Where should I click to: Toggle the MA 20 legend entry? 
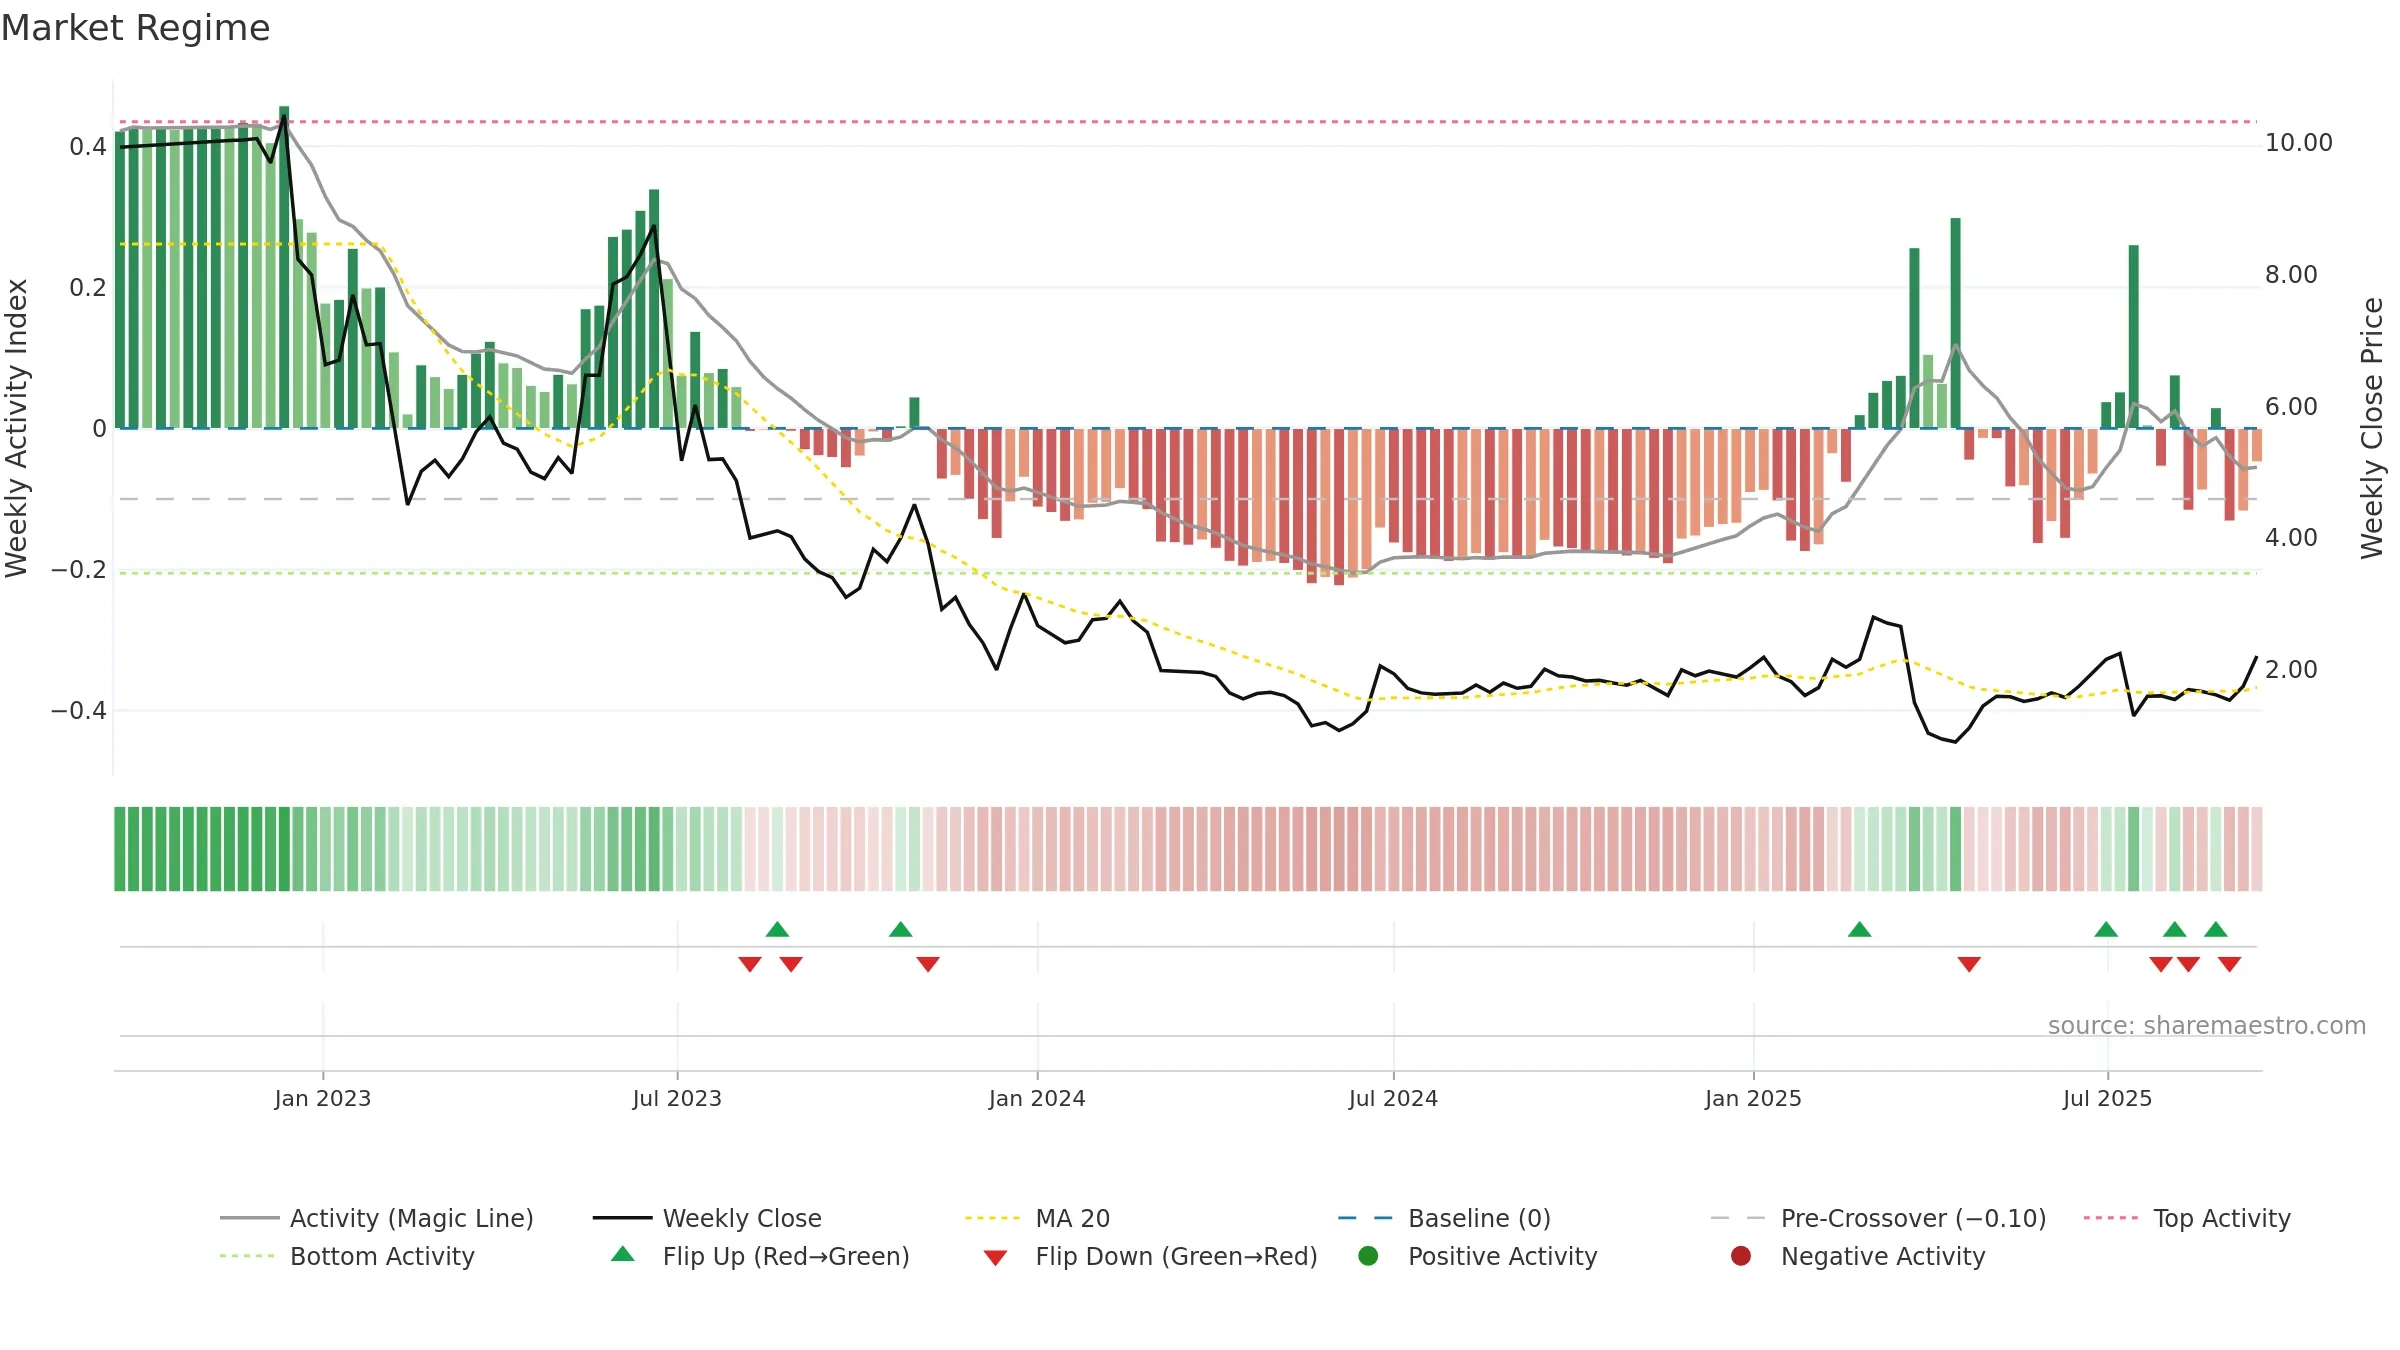(1037, 1218)
